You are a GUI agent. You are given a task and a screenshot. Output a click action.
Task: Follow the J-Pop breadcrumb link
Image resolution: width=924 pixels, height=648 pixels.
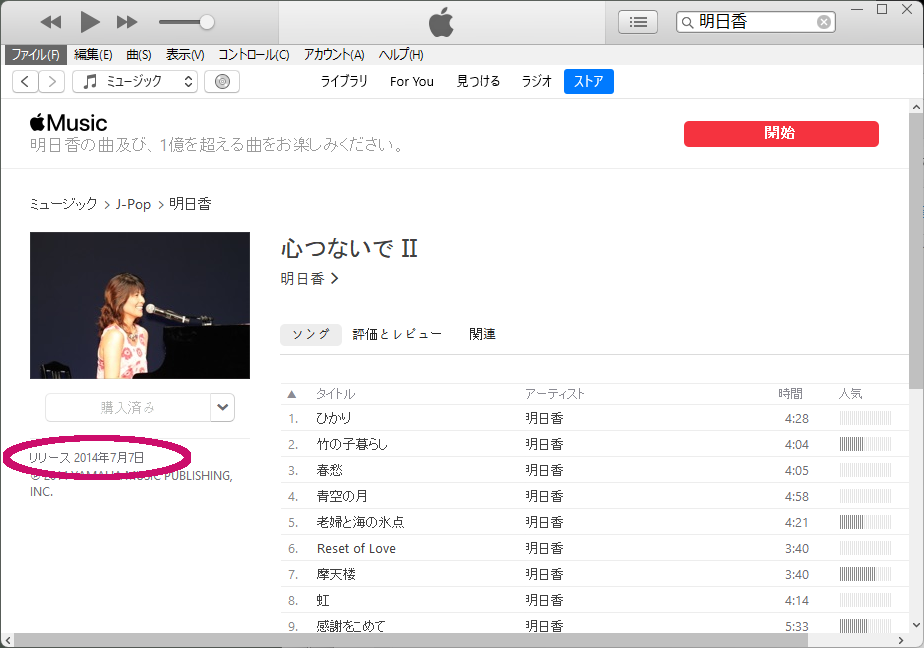[133, 204]
